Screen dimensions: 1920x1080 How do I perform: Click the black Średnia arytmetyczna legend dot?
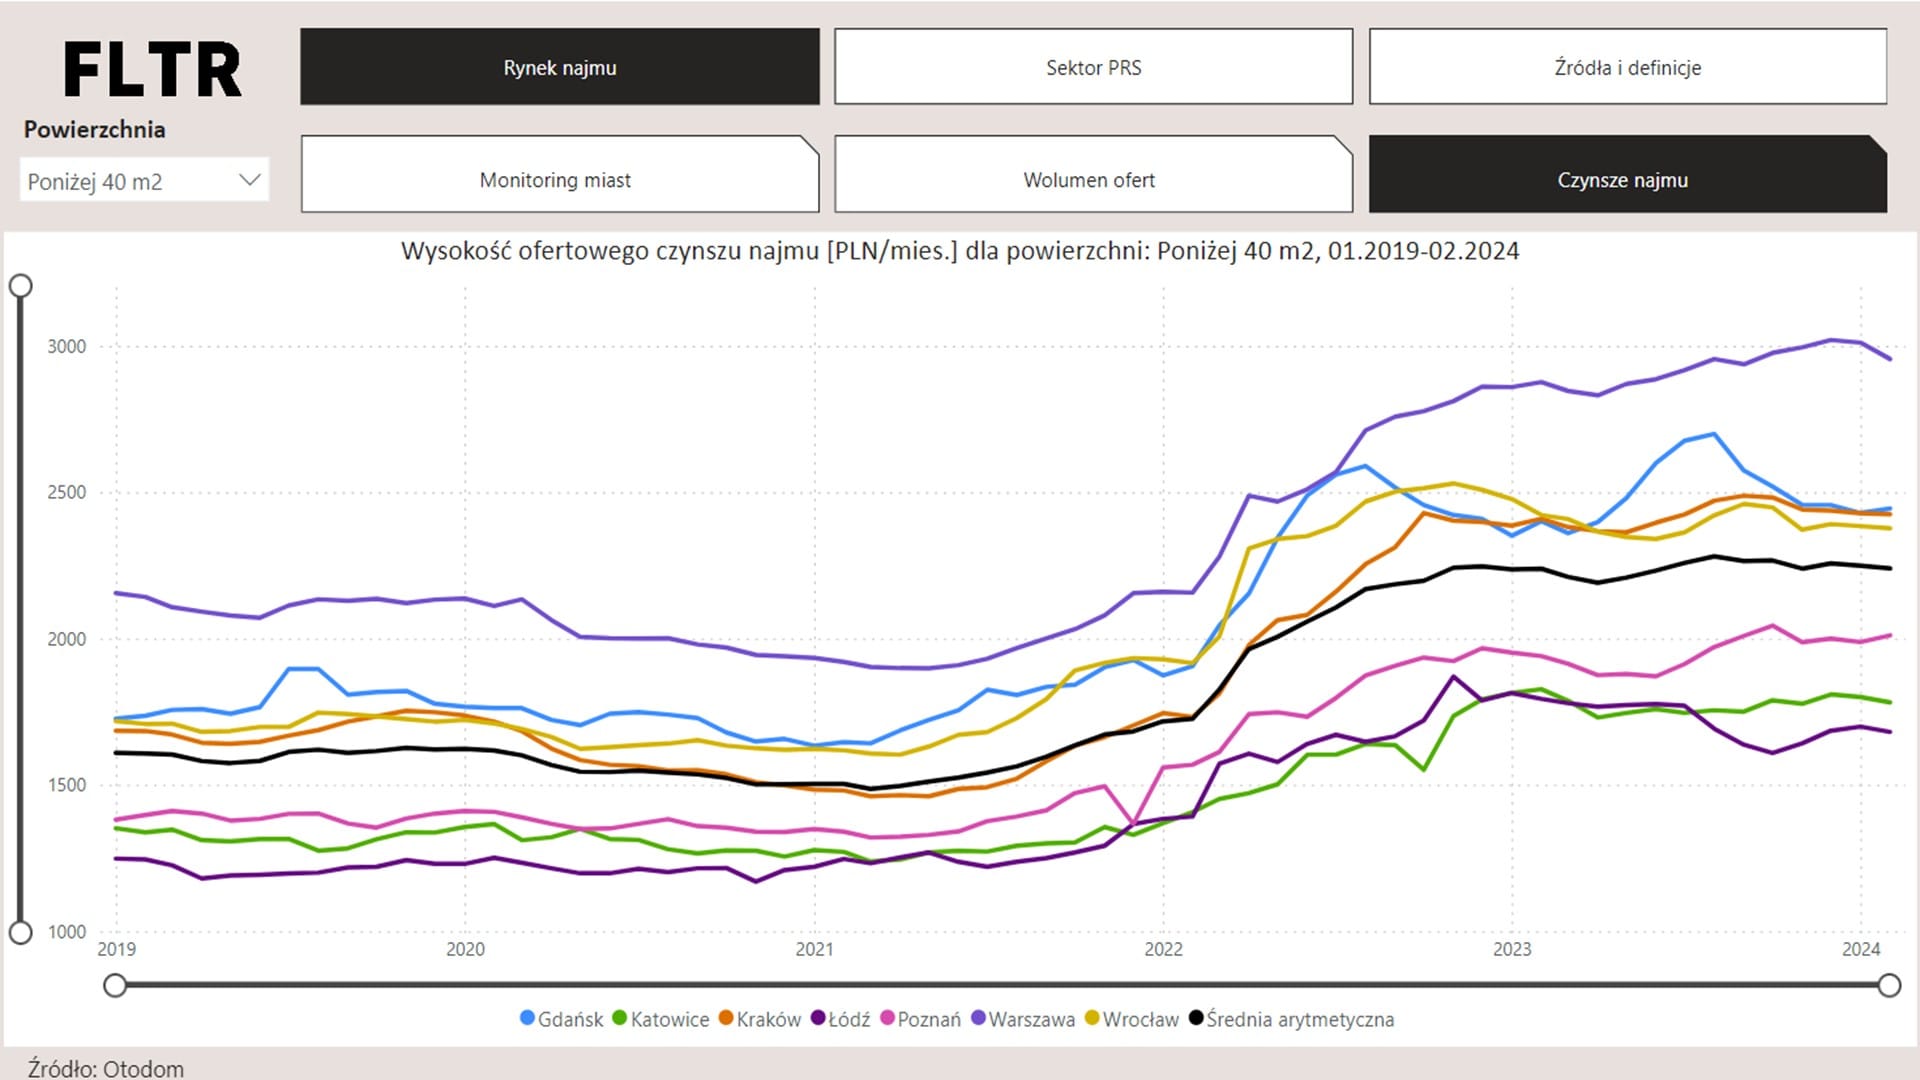click(1195, 1018)
